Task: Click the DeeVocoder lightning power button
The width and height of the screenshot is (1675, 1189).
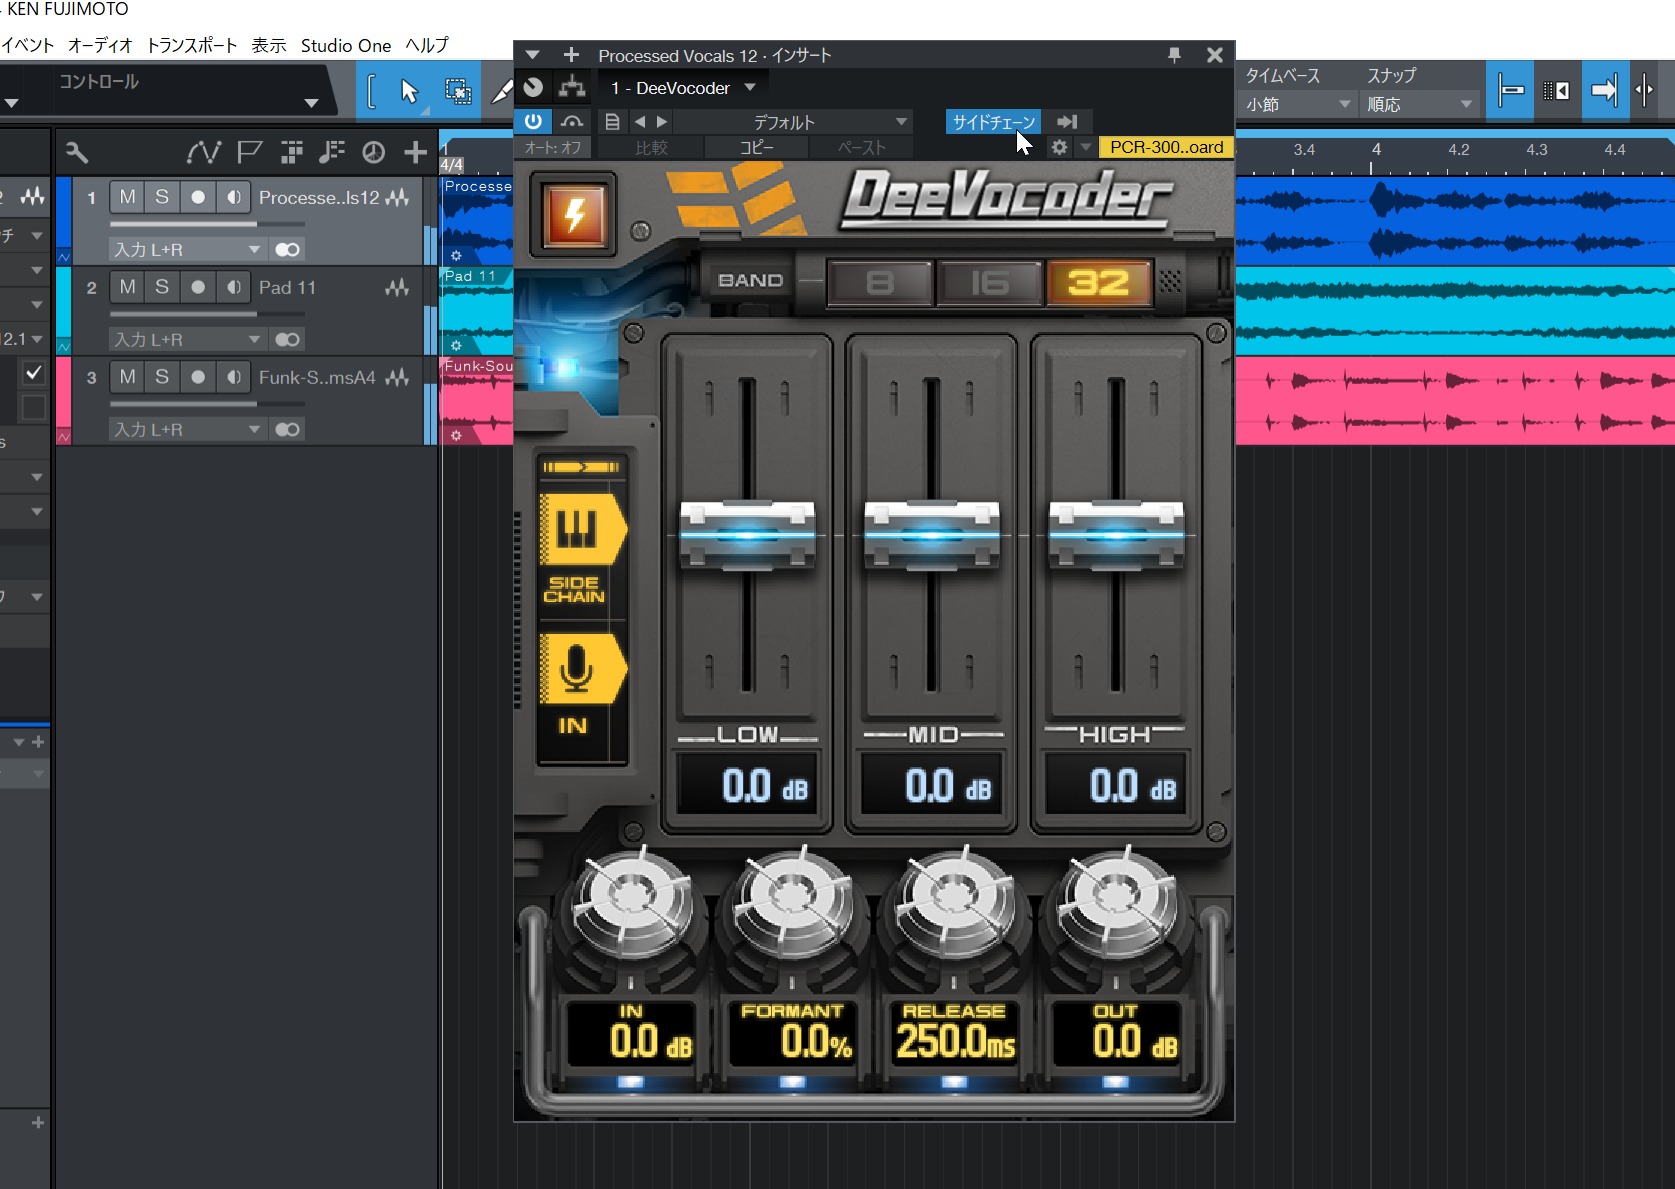Action: point(574,214)
